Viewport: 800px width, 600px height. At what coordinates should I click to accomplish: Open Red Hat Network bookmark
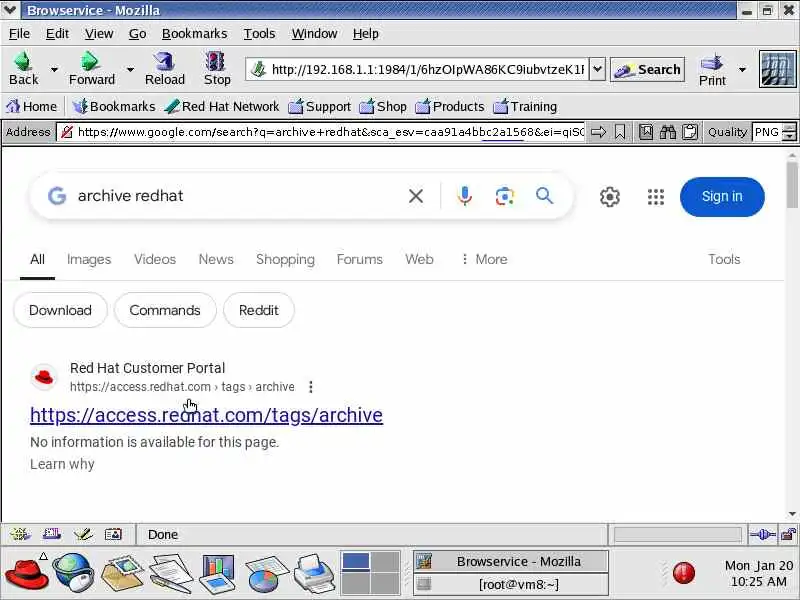tap(222, 106)
